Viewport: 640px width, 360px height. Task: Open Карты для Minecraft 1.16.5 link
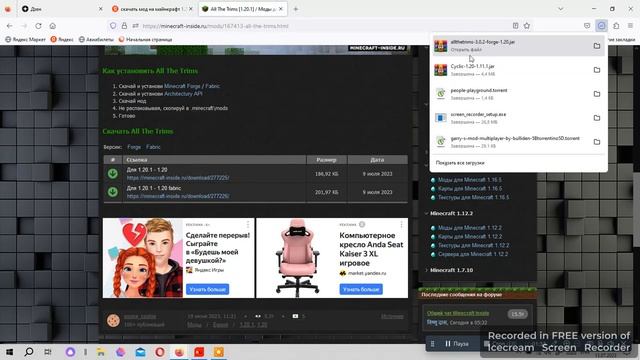coord(470,189)
